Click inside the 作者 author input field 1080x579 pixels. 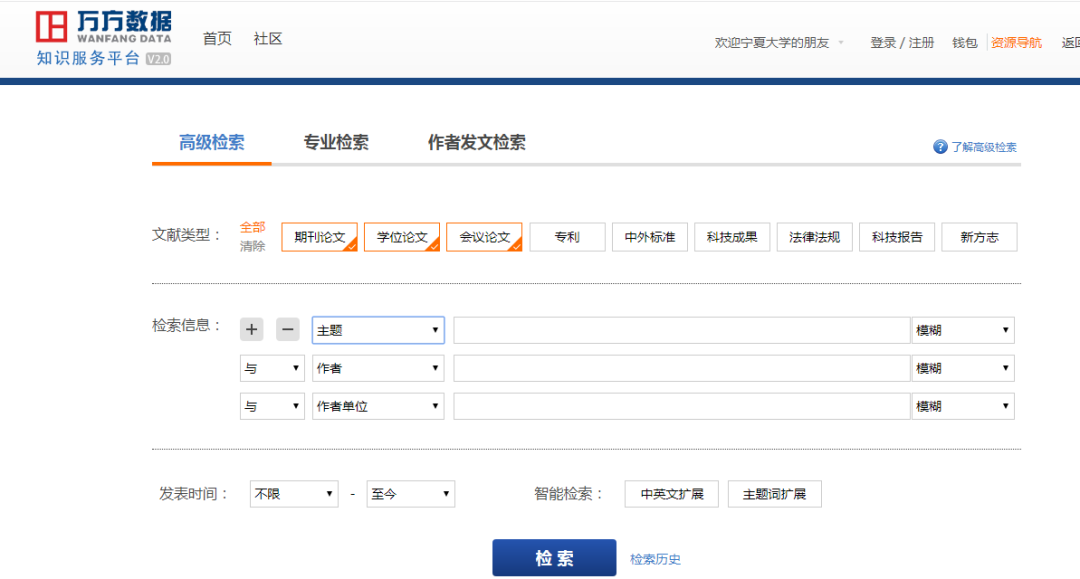(x=680, y=368)
